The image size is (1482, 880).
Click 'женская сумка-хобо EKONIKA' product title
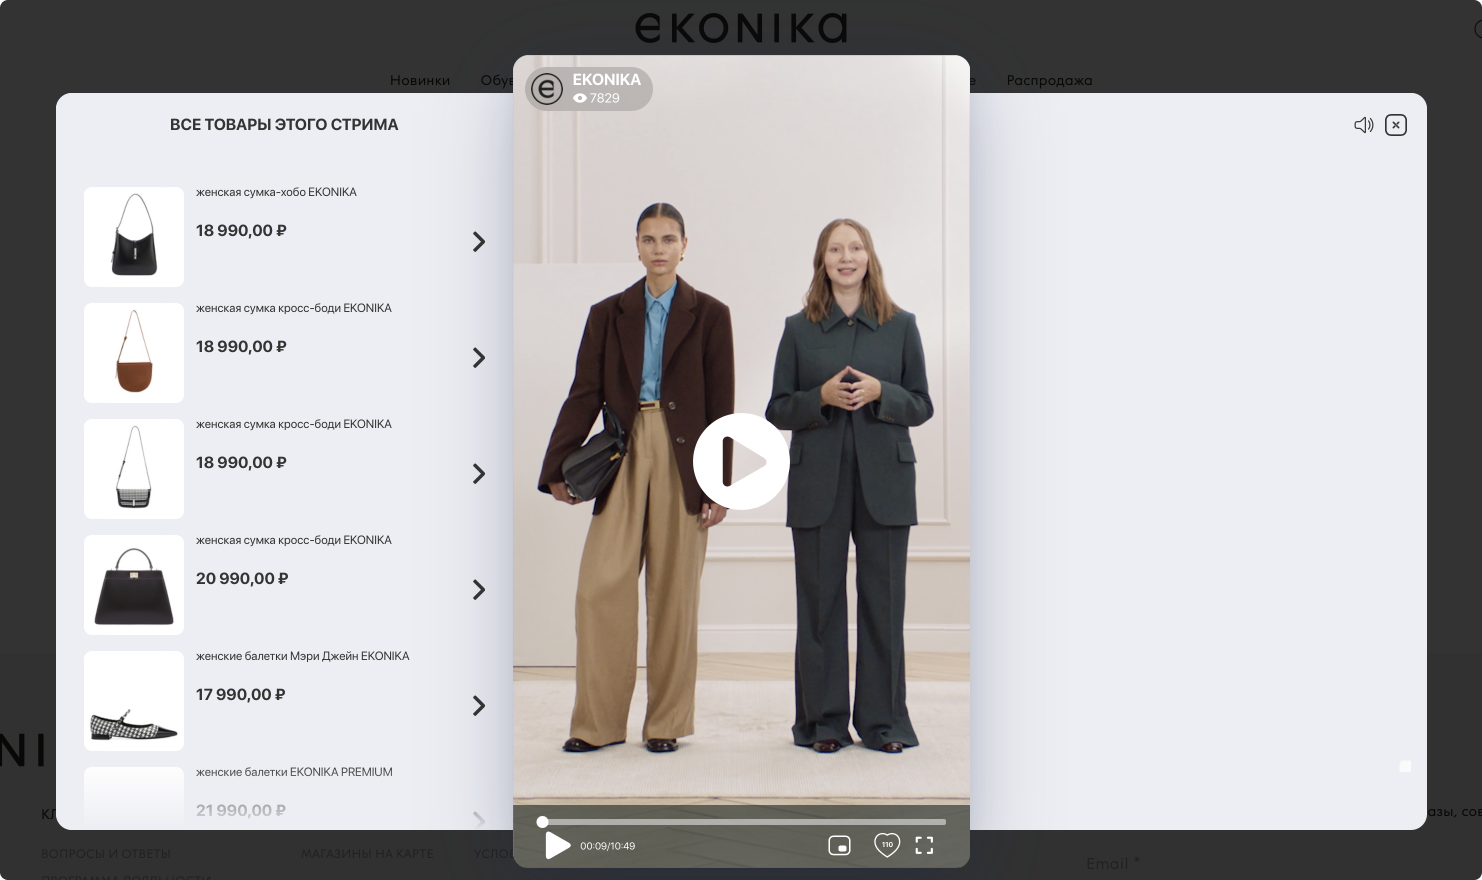click(276, 192)
